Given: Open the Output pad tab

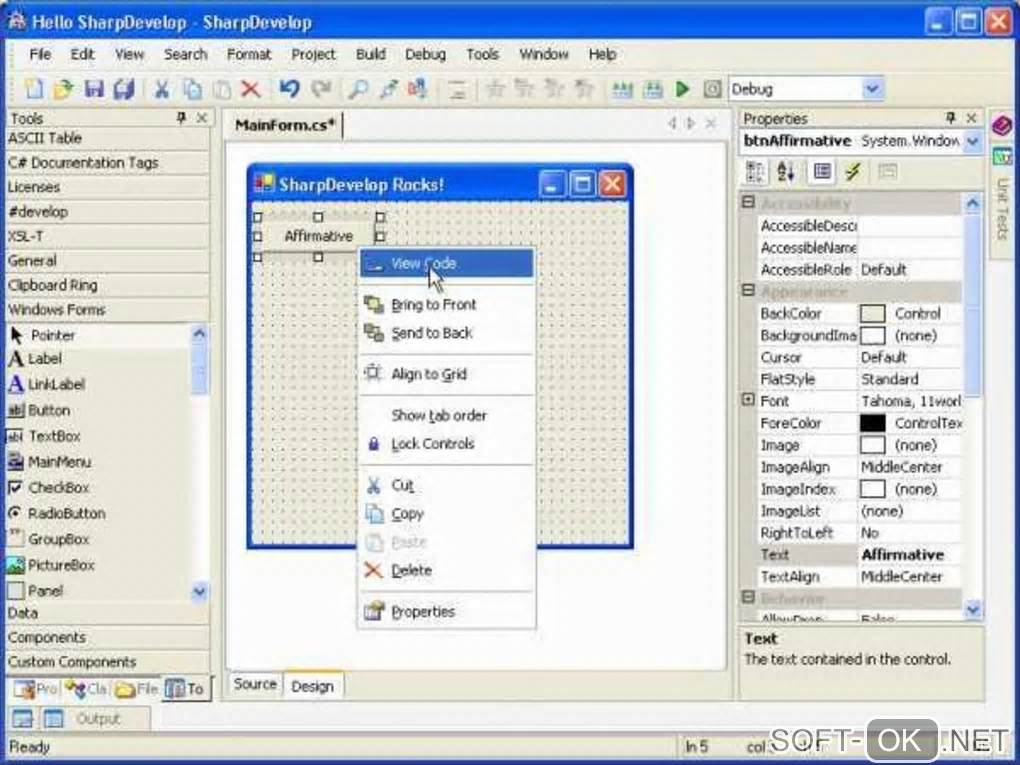Looking at the screenshot, I should 98,719.
